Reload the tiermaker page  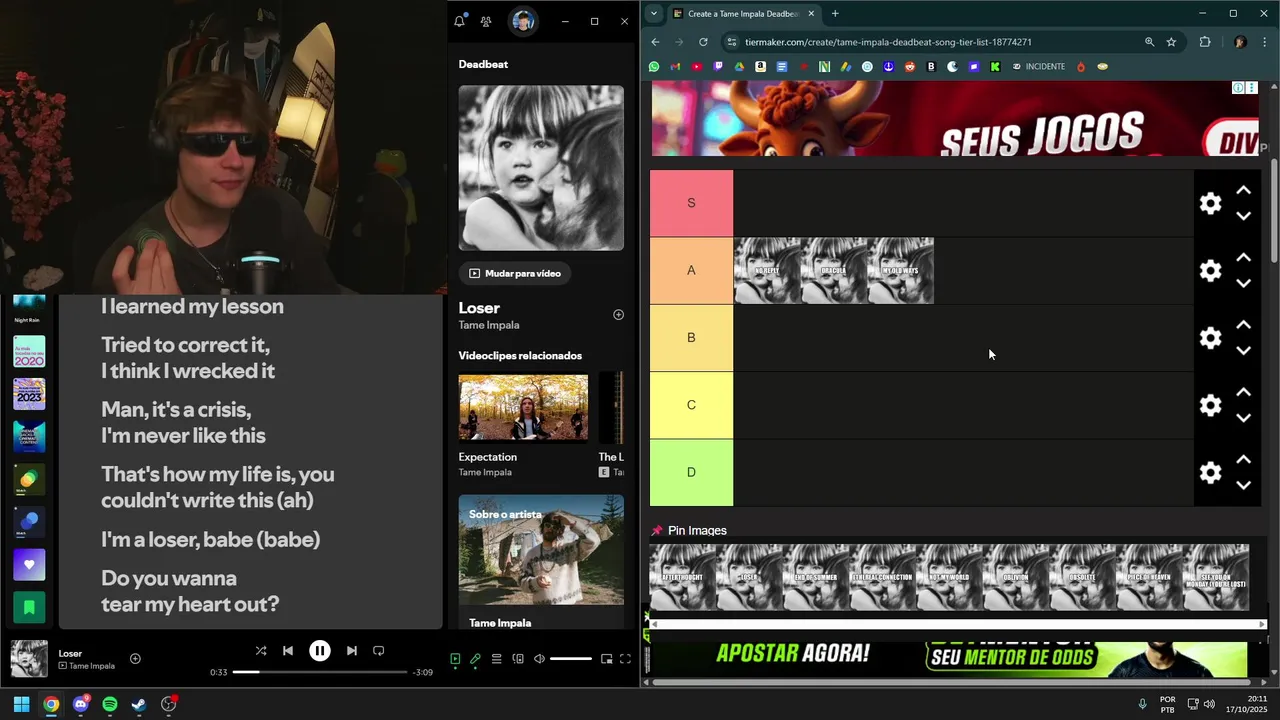pyautogui.click(x=703, y=42)
